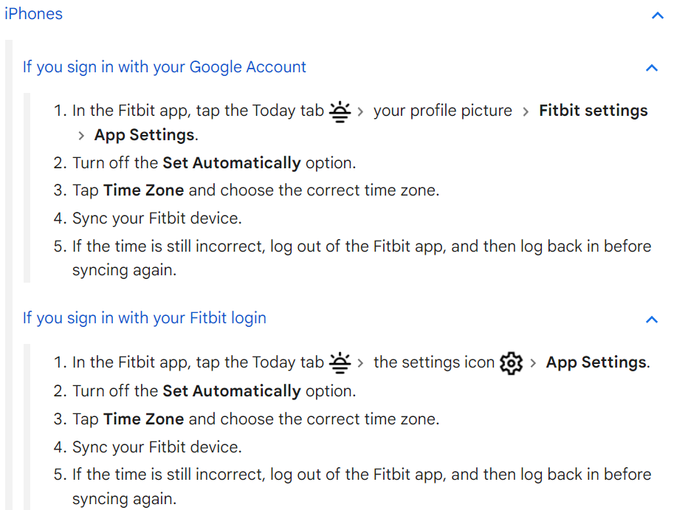Screen dimensions: 674x510
Task: Click the arrow separator before App Settings in Google section
Action: (81, 136)
